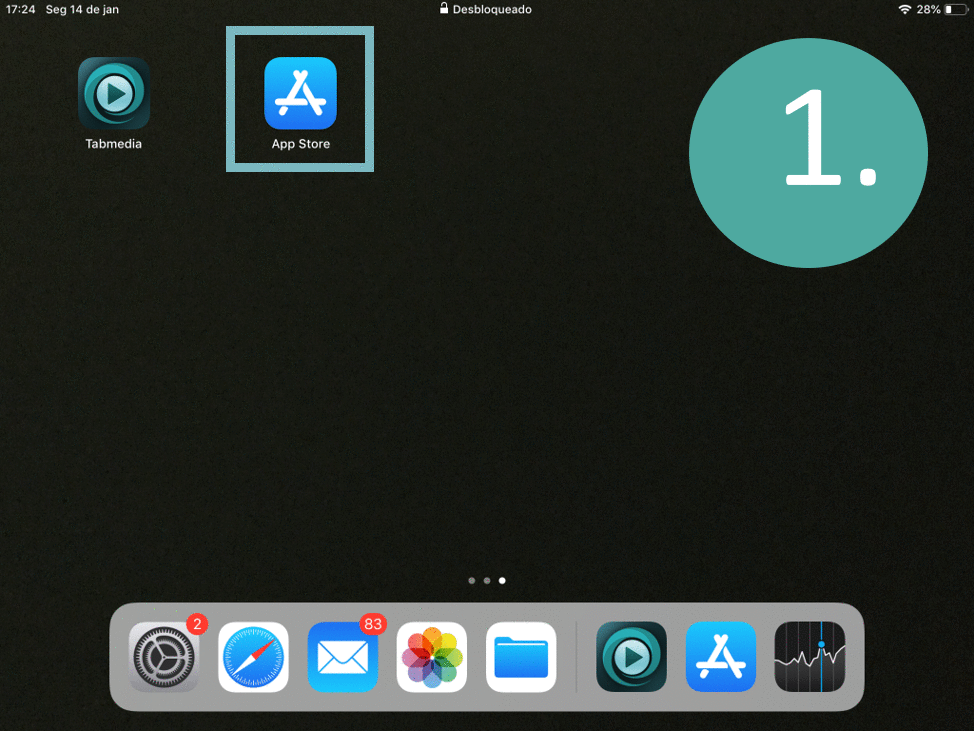Image resolution: width=977 pixels, height=731 pixels.
Task: Open Tabmedia from dock recent apps
Action: click(x=631, y=656)
